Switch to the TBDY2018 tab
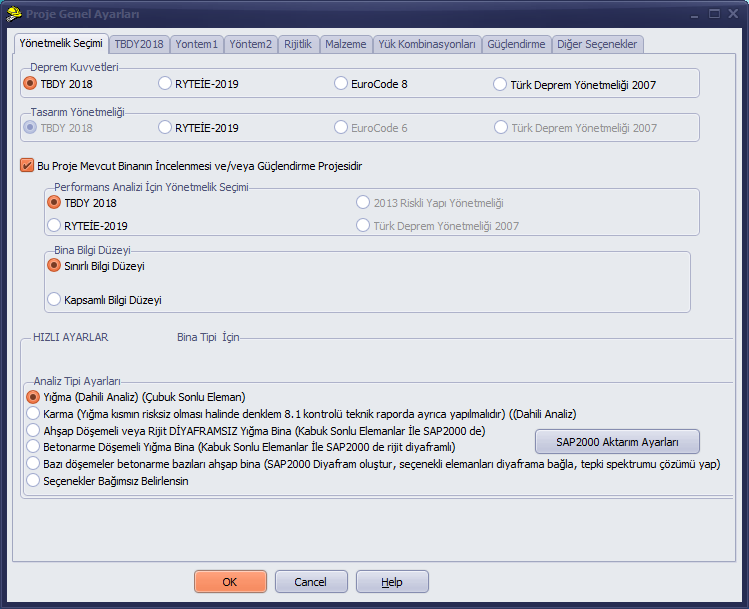 (139, 44)
